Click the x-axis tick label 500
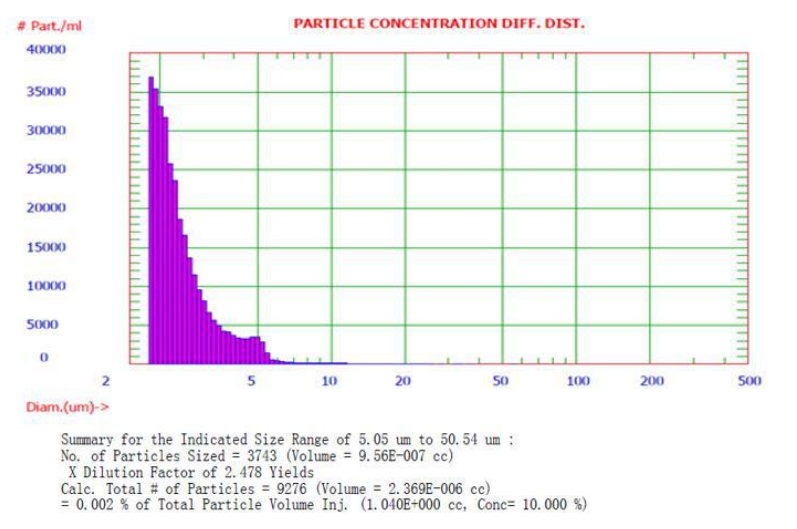The image size is (797, 529). click(x=750, y=381)
